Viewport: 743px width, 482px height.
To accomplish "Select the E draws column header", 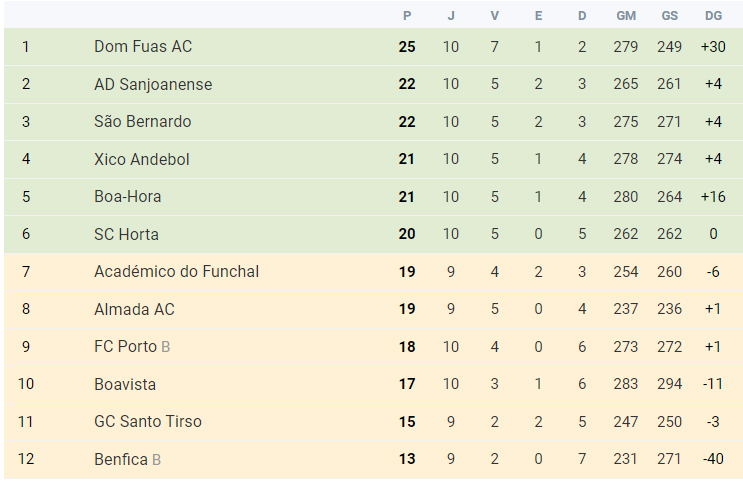I will (x=538, y=16).
